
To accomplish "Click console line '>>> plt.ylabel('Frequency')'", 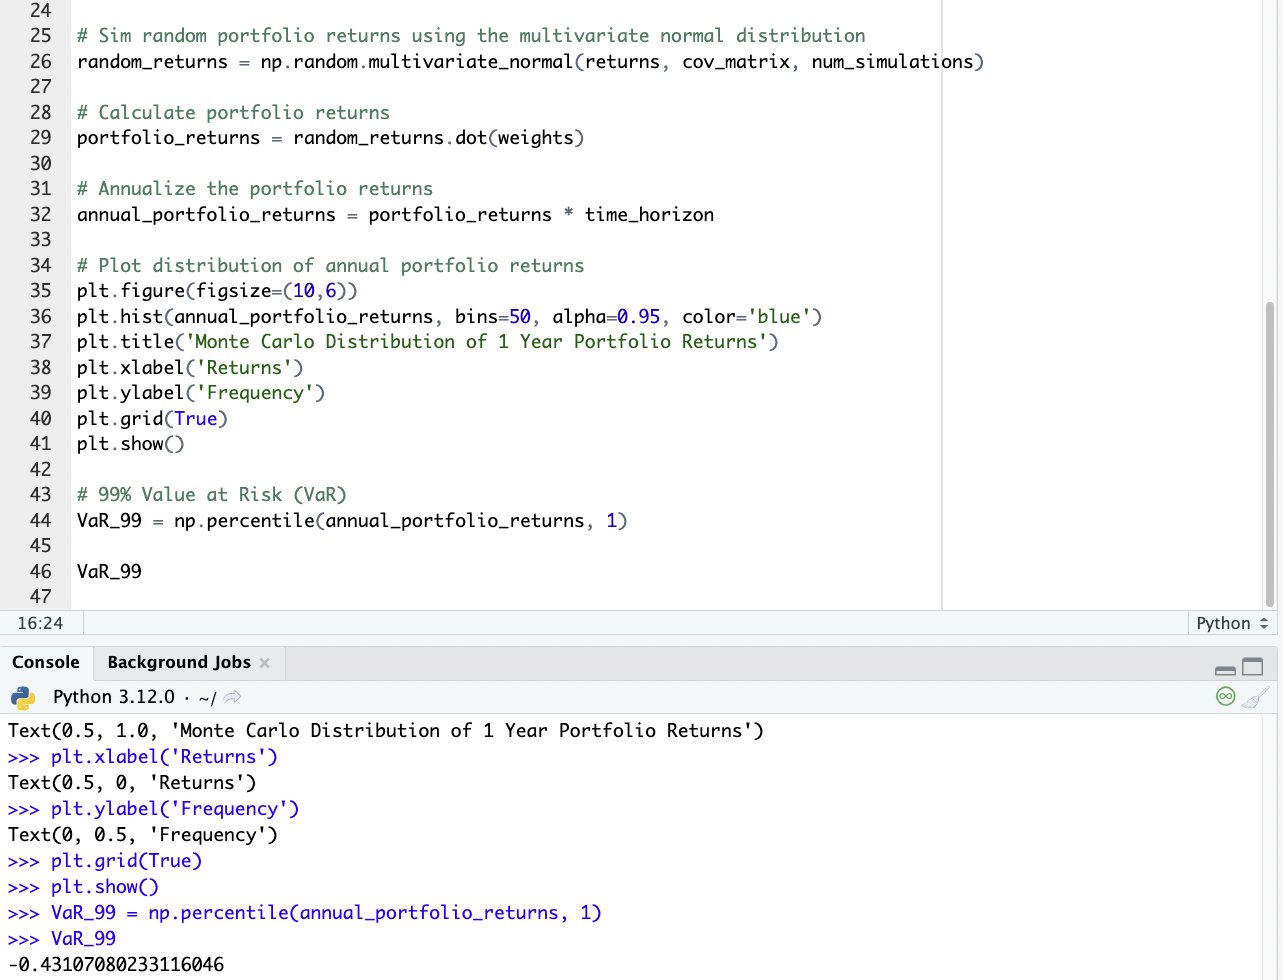I will coord(154,809).
